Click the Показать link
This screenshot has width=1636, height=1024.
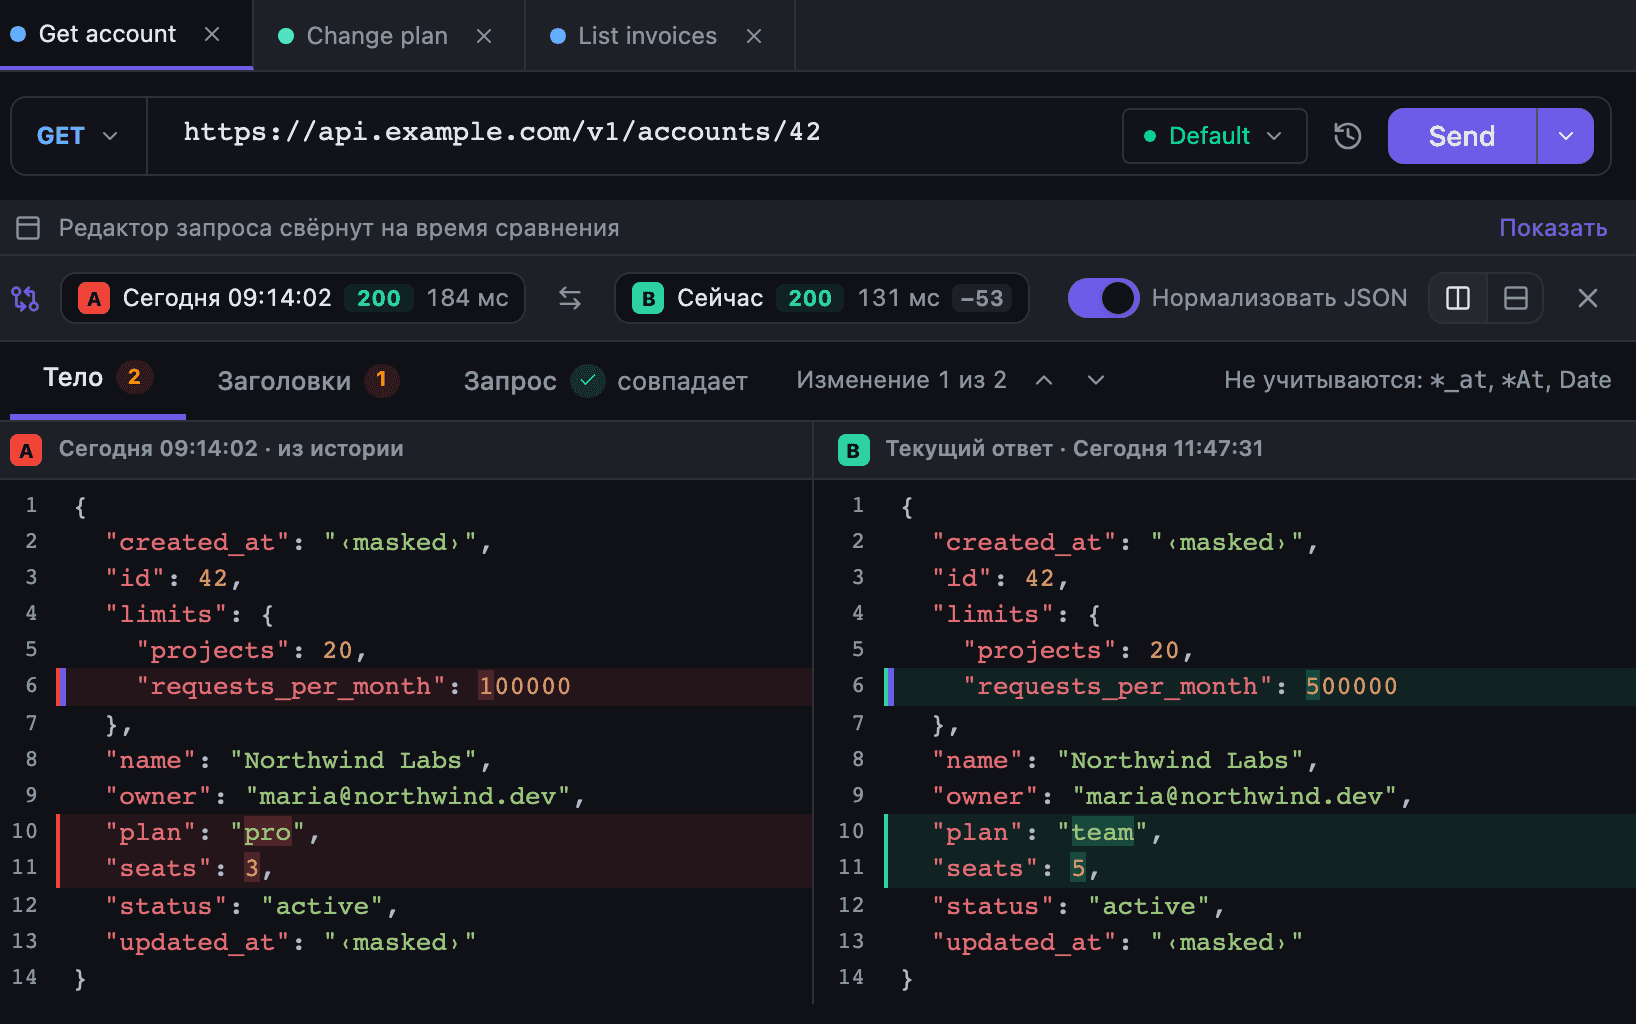tap(1553, 228)
